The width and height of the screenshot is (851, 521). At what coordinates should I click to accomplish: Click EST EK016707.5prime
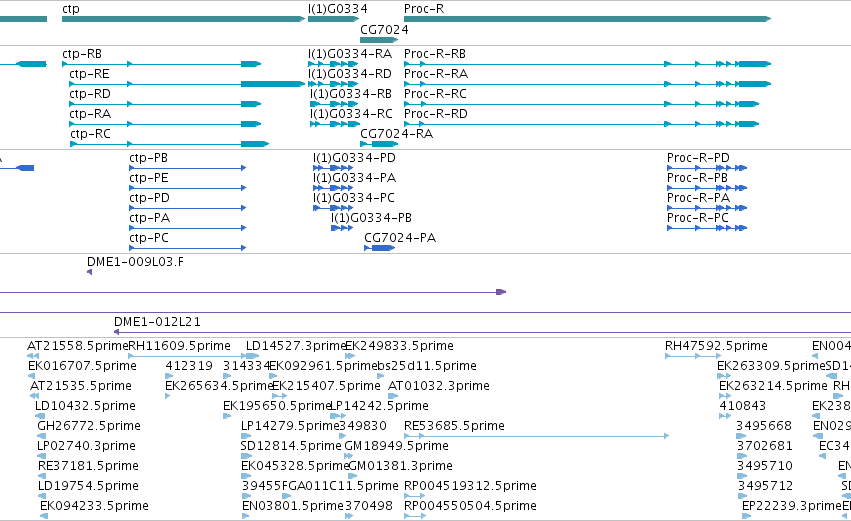coord(31,377)
